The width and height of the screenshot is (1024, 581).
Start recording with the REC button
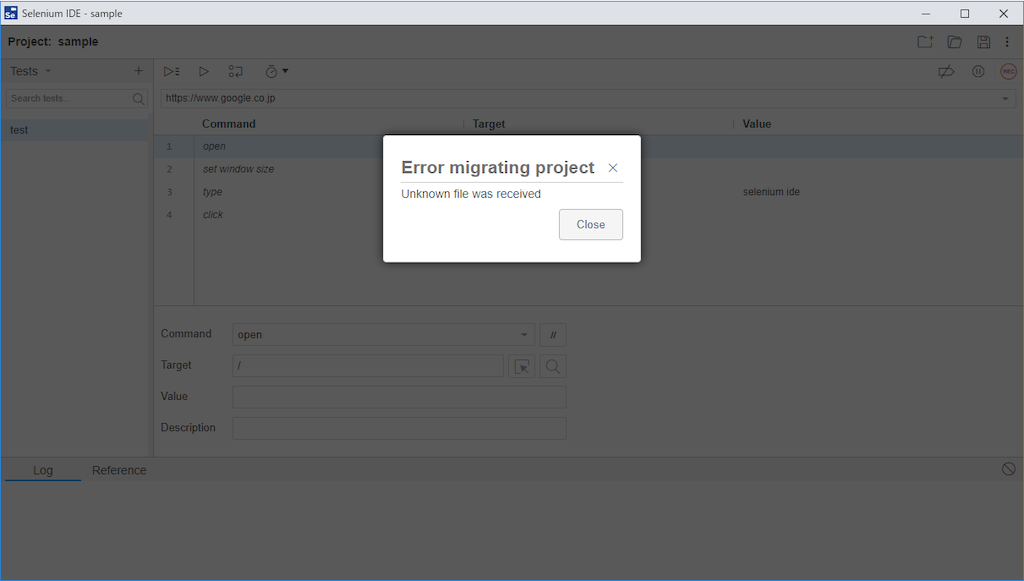(1008, 71)
